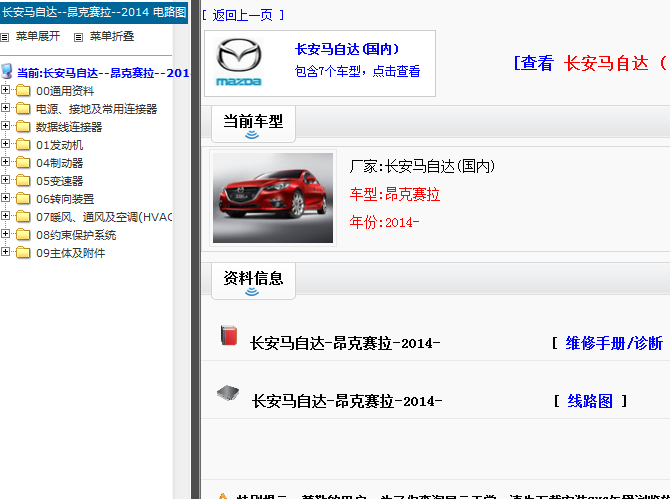Screen dimensions: 670x499
Task: Open 04制动器 tree item
Action: point(59,163)
